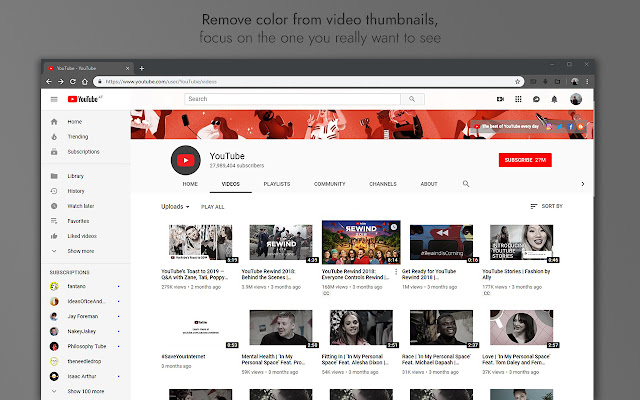Open Subscriptions in the sidebar
This screenshot has width=640, height=400.
point(86,152)
